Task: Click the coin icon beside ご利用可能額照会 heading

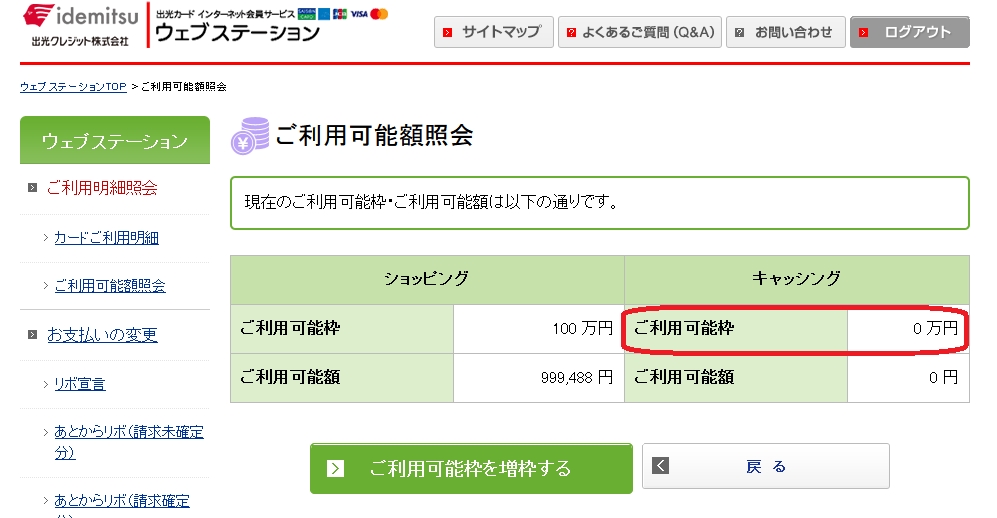Action: (x=249, y=136)
